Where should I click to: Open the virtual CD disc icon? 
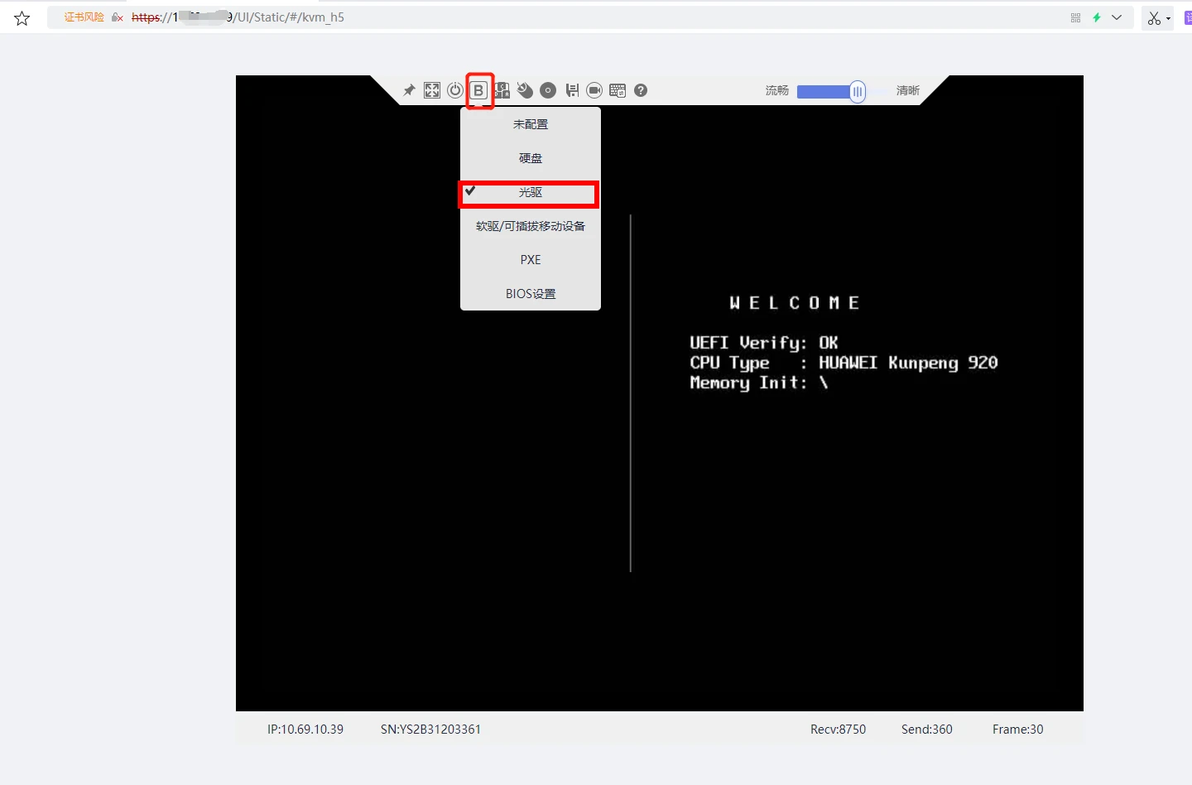pos(547,90)
